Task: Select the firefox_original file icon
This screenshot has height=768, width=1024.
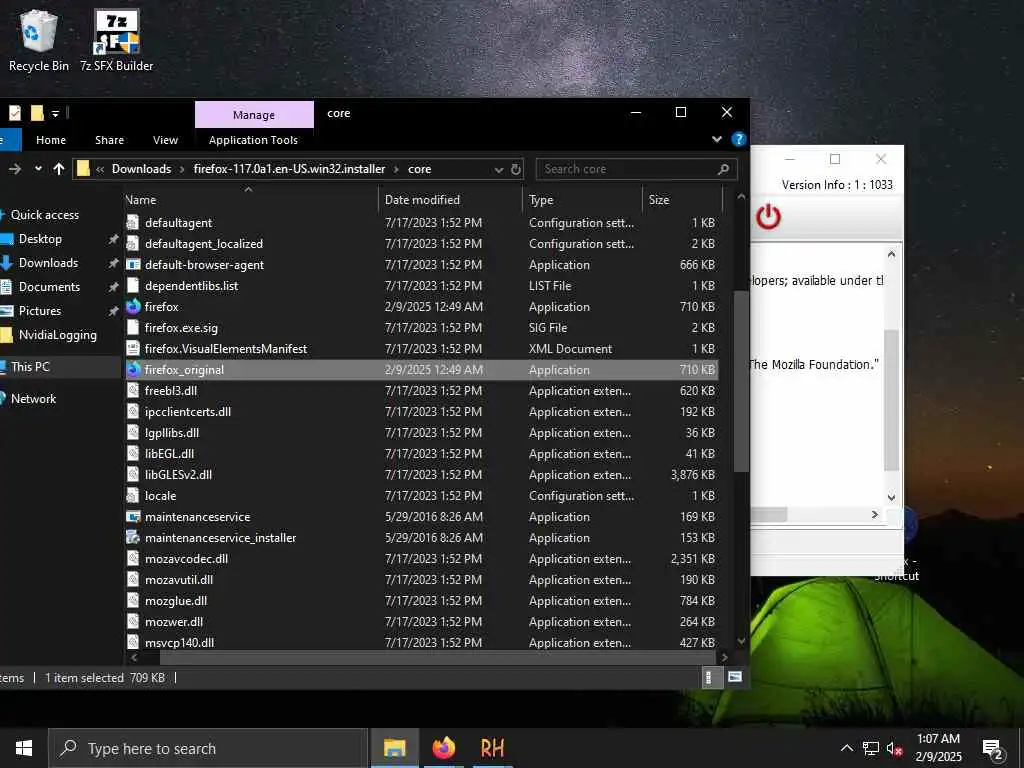Action: click(133, 370)
